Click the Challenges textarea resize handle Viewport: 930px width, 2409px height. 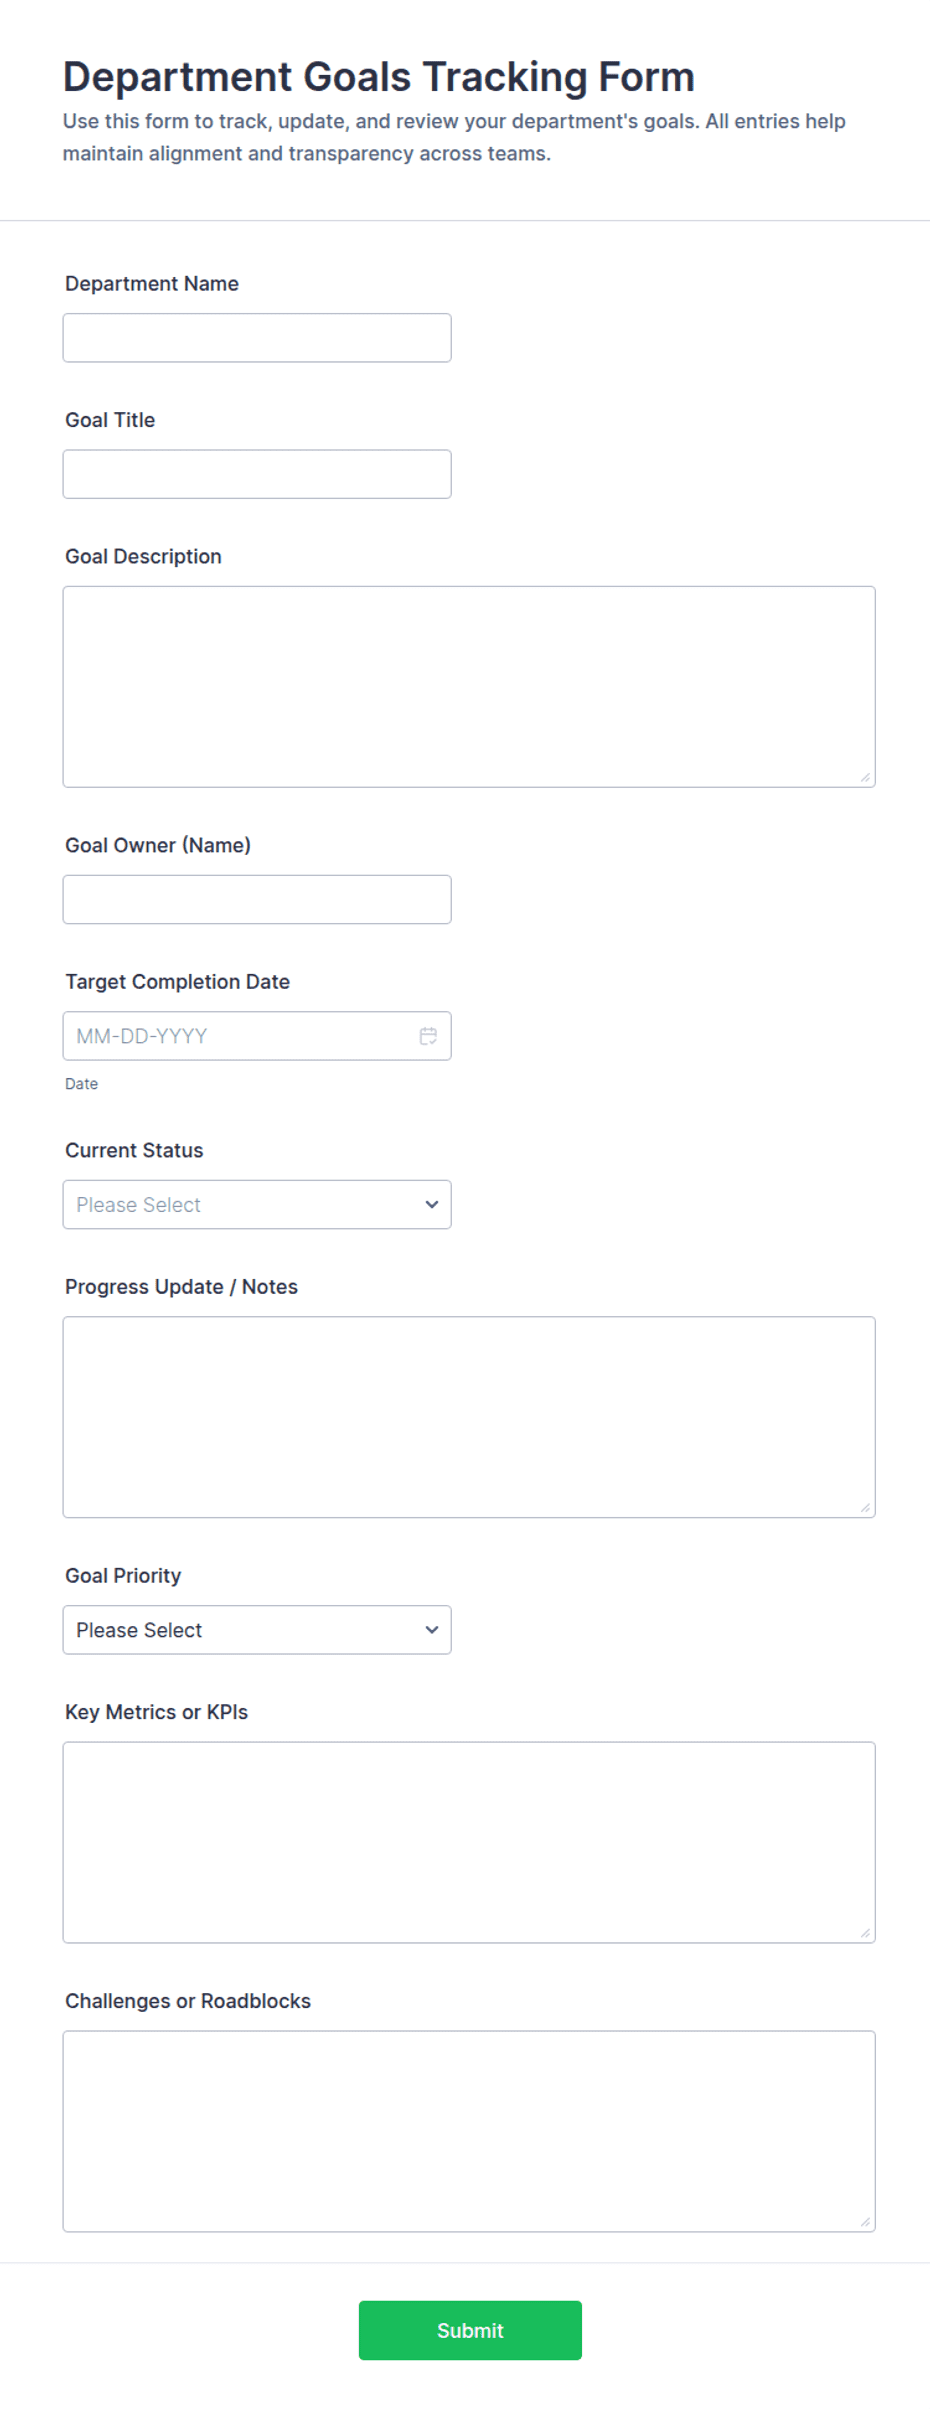(x=865, y=2221)
